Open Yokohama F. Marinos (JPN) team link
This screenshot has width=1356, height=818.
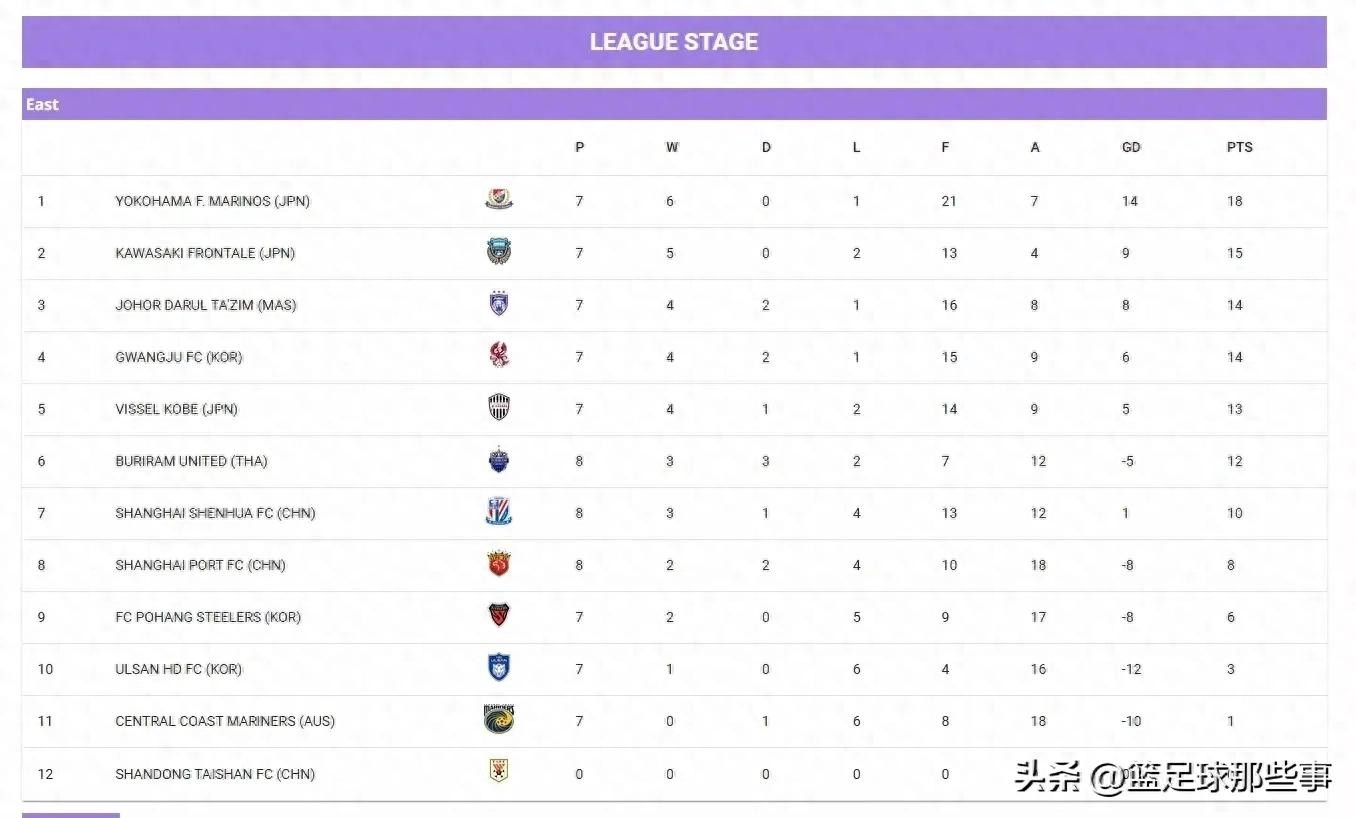pyautogui.click(x=212, y=201)
